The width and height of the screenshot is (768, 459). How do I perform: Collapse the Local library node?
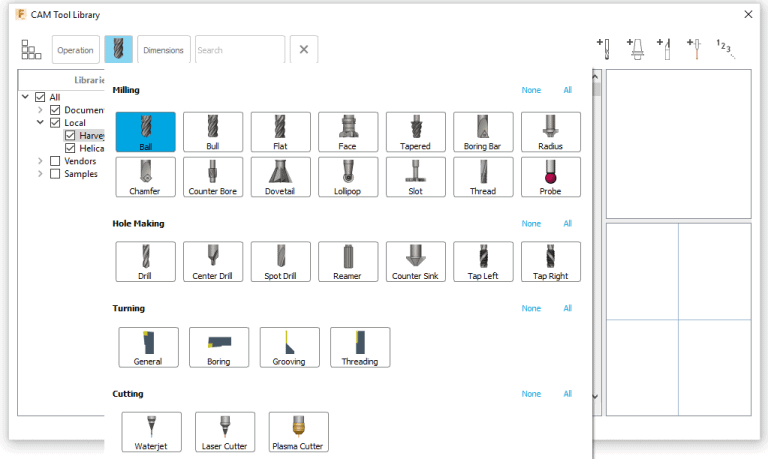tap(40, 123)
